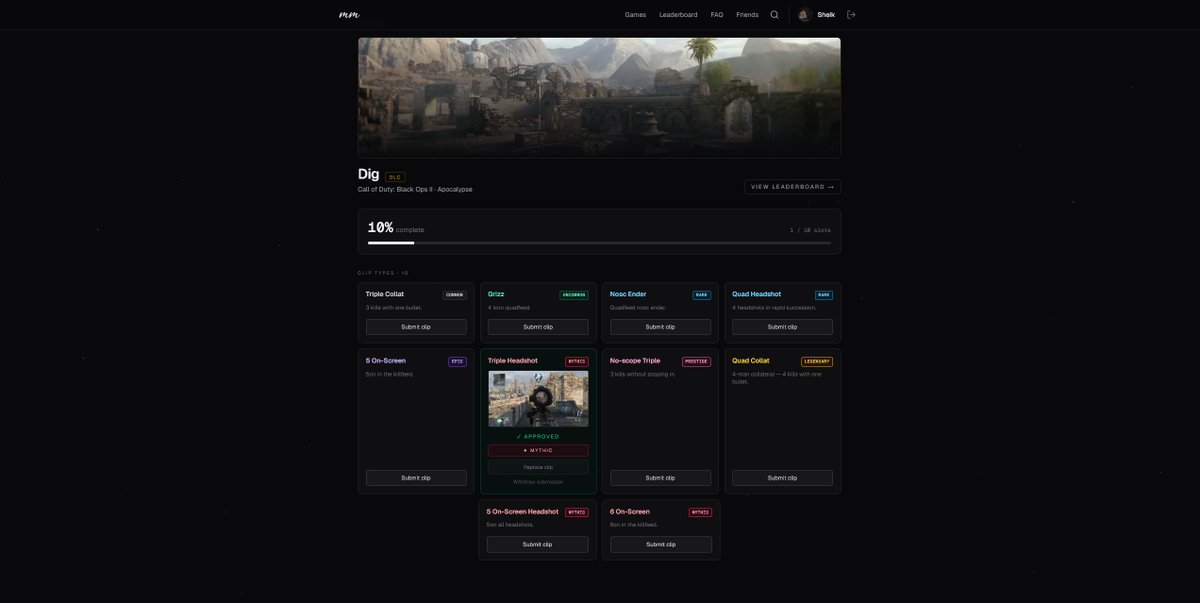
Task: Open the Games menu item
Action: (x=635, y=15)
